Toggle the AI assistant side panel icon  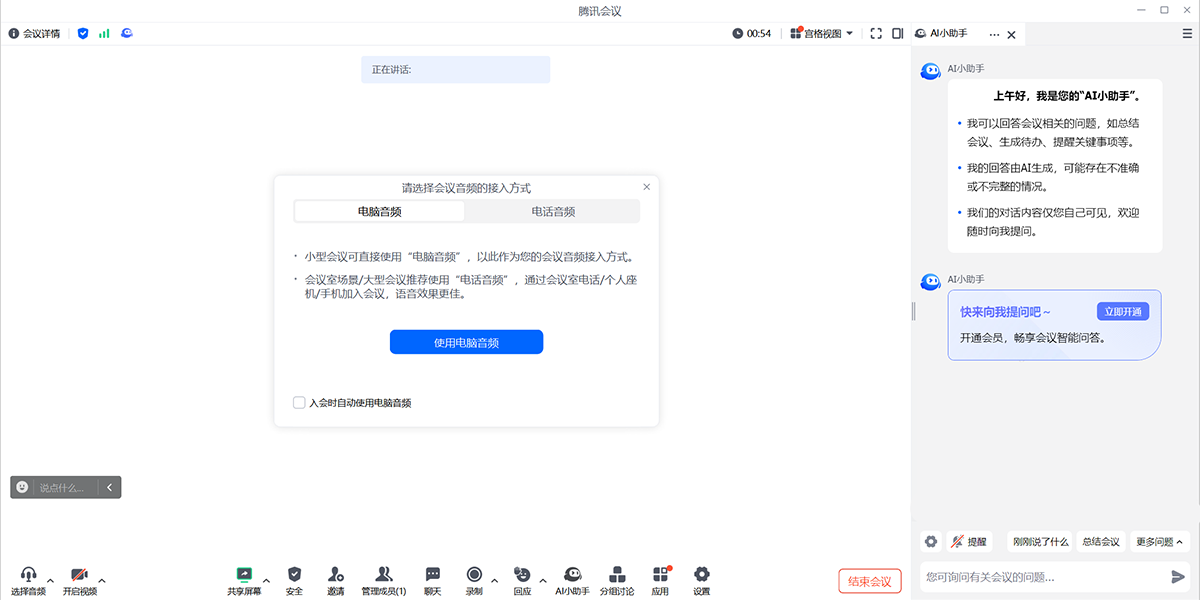pos(897,33)
